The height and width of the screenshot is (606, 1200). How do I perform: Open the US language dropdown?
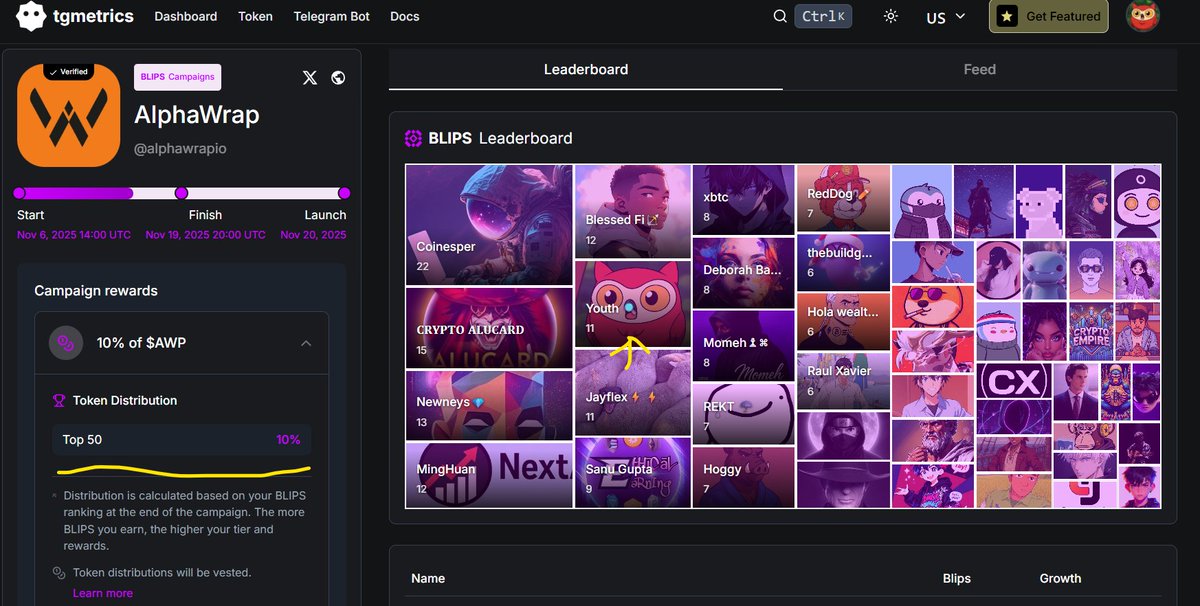945,17
